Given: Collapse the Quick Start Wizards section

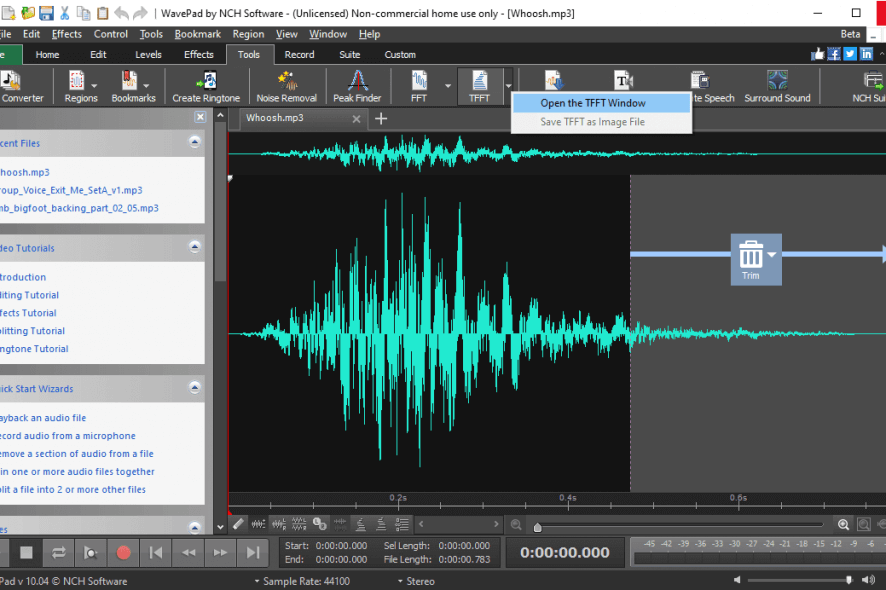Looking at the screenshot, I should [x=195, y=387].
